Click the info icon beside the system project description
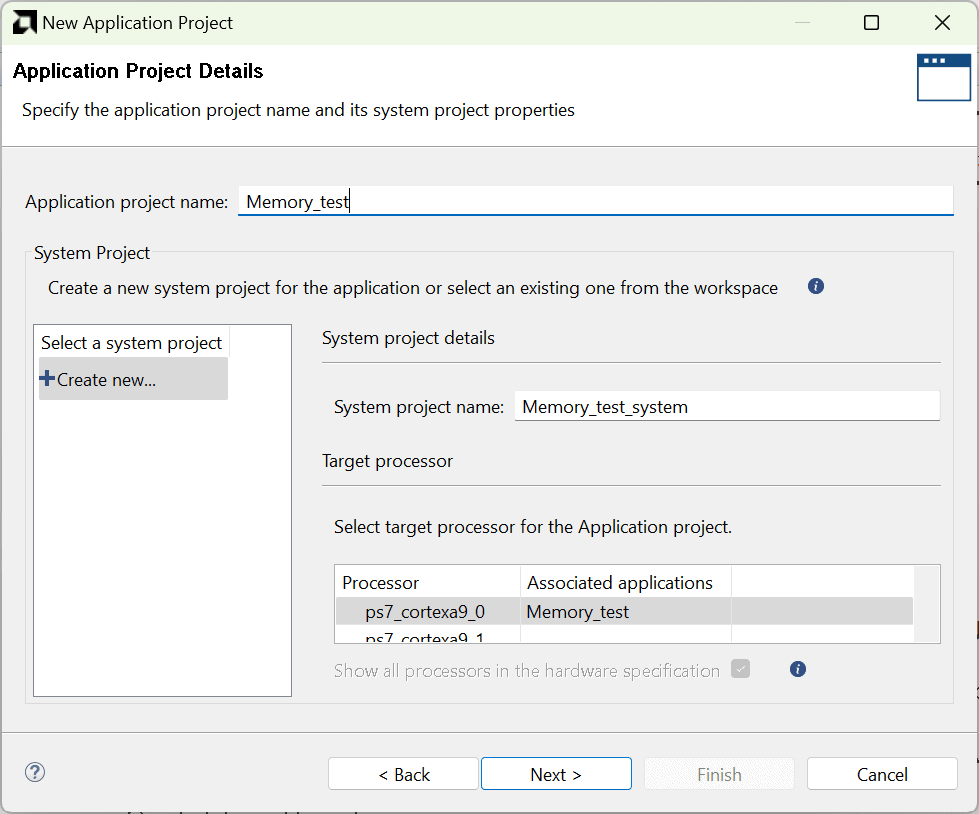Image resolution: width=979 pixels, height=814 pixels. 815,287
